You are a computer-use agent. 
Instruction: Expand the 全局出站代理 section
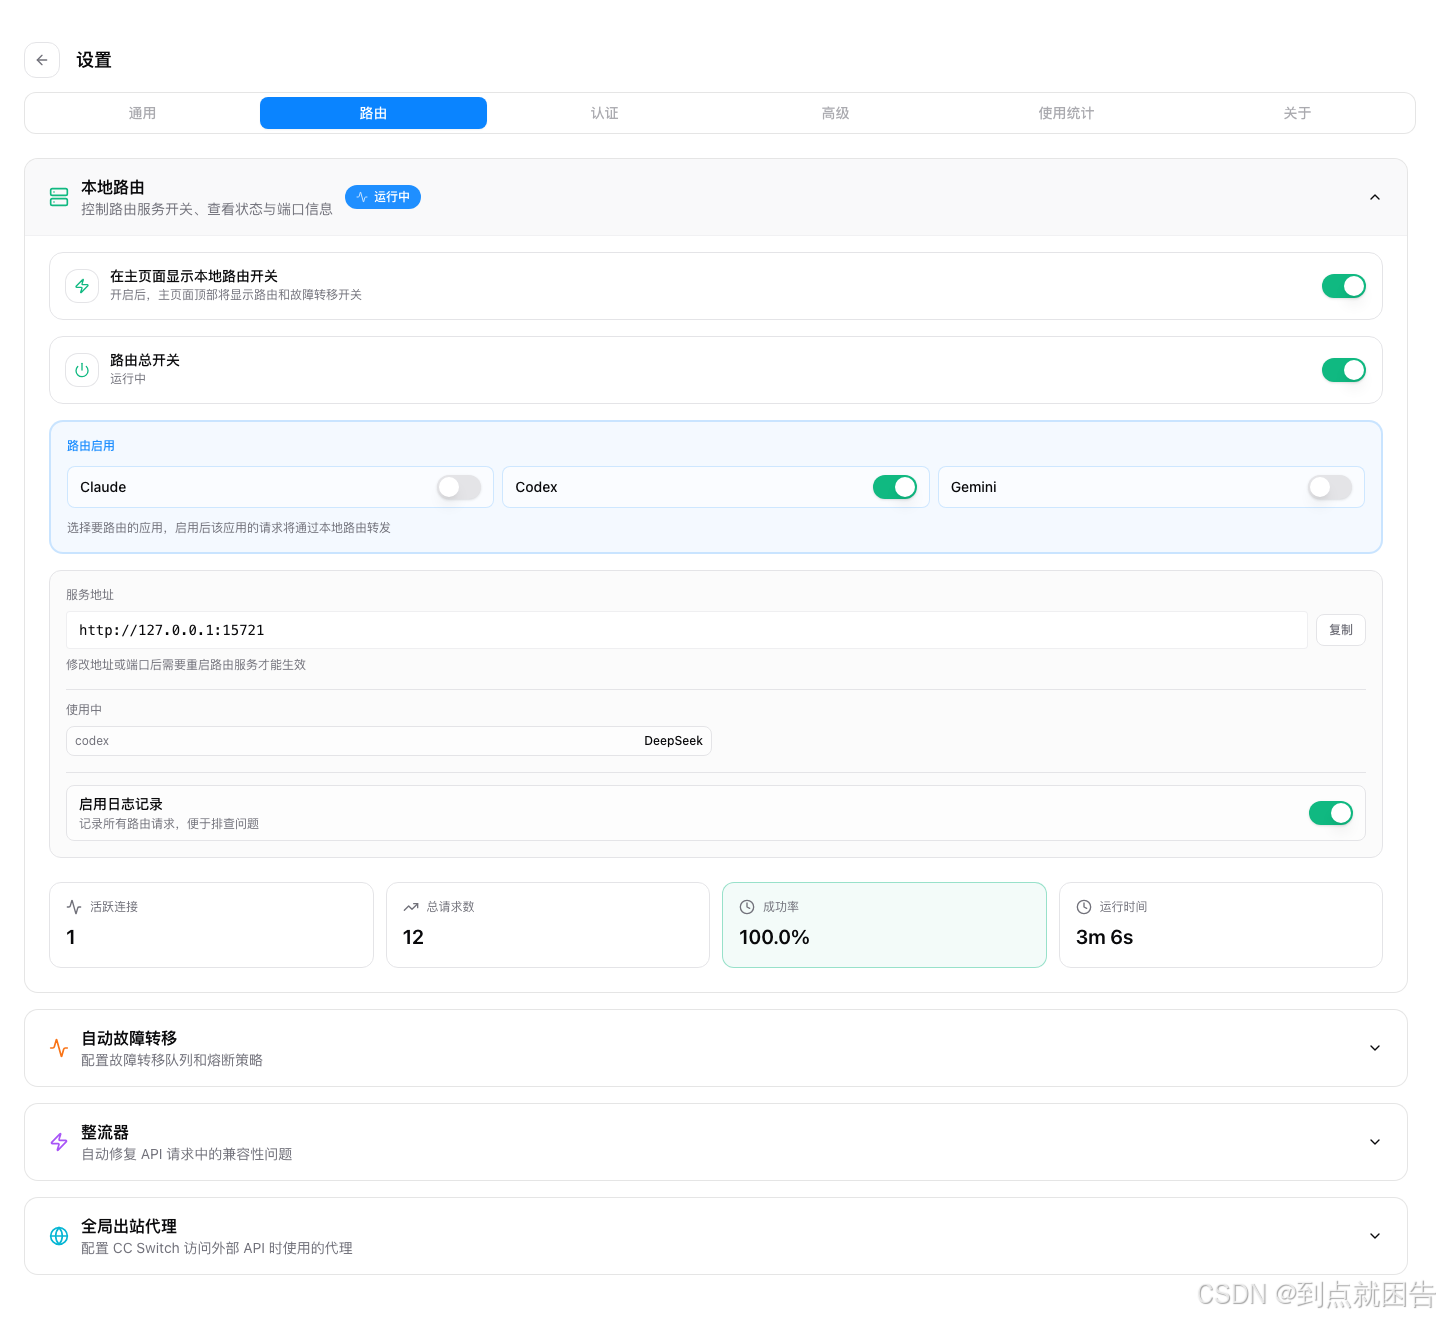click(1375, 1236)
